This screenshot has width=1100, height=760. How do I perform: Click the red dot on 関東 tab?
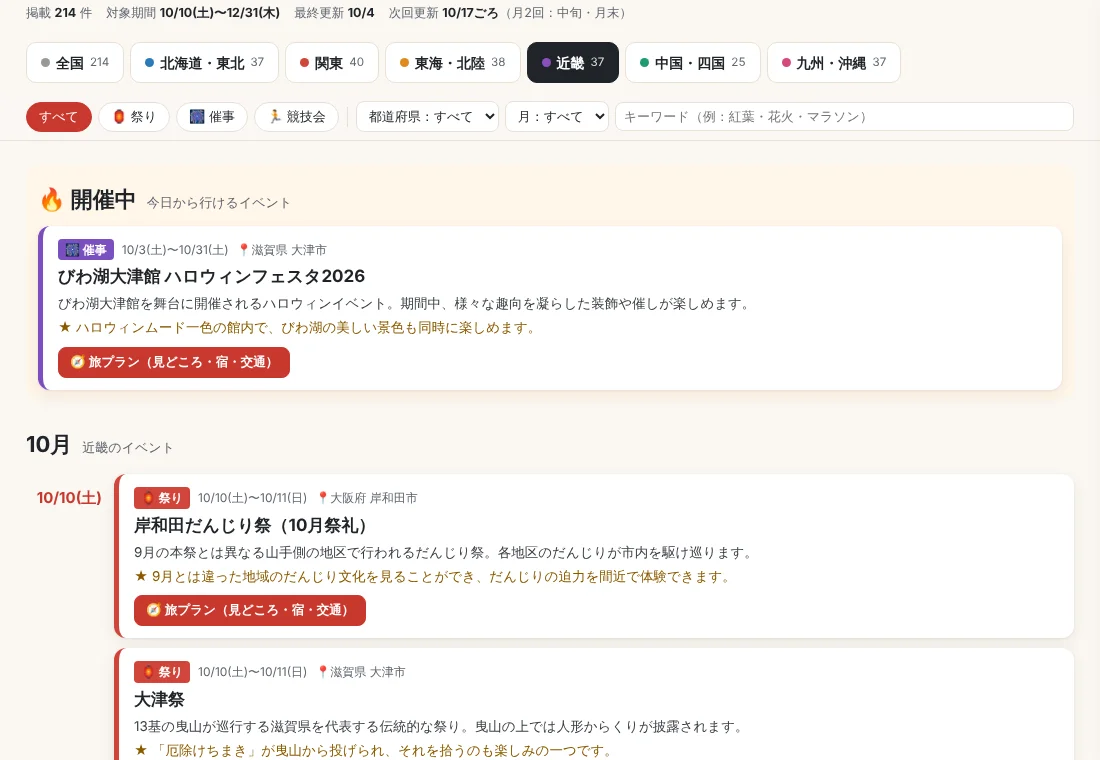point(304,63)
